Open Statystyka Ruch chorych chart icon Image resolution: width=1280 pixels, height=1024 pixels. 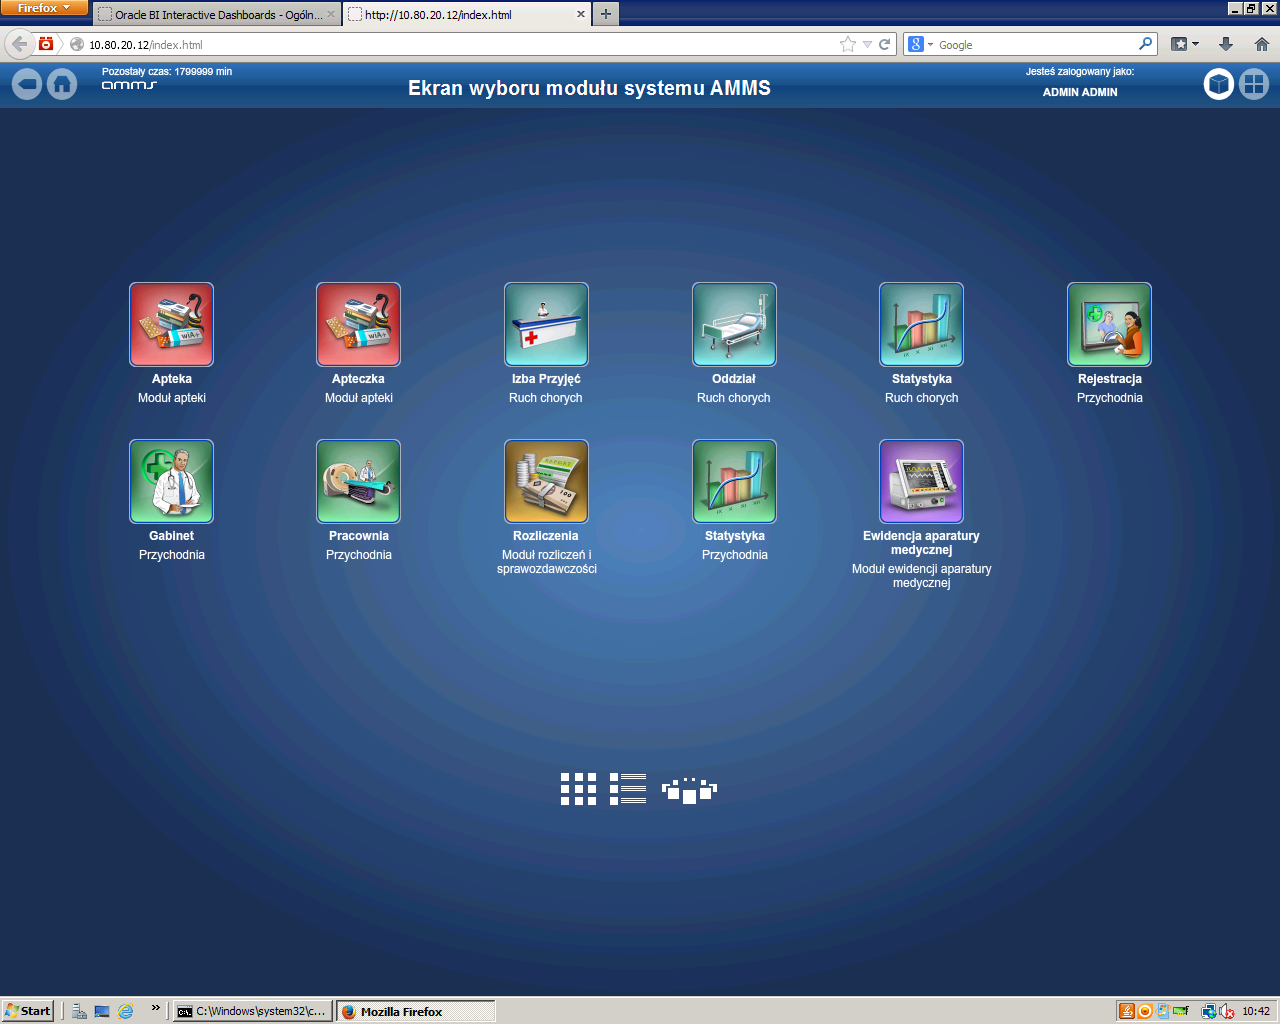[921, 324]
